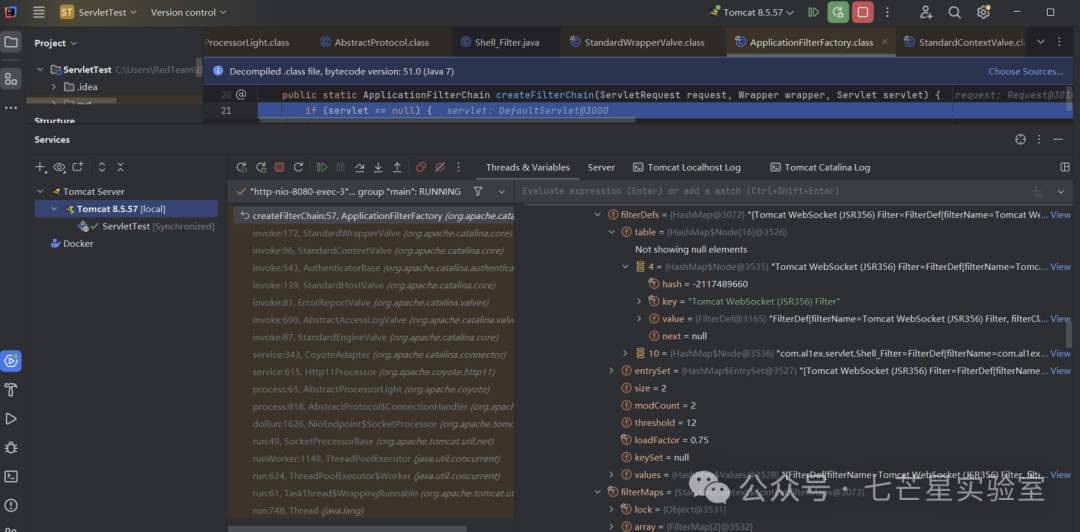This screenshot has width=1080, height=532.
Task: Rerun the Tomcat server in debugger toolbar
Action: coord(242,167)
